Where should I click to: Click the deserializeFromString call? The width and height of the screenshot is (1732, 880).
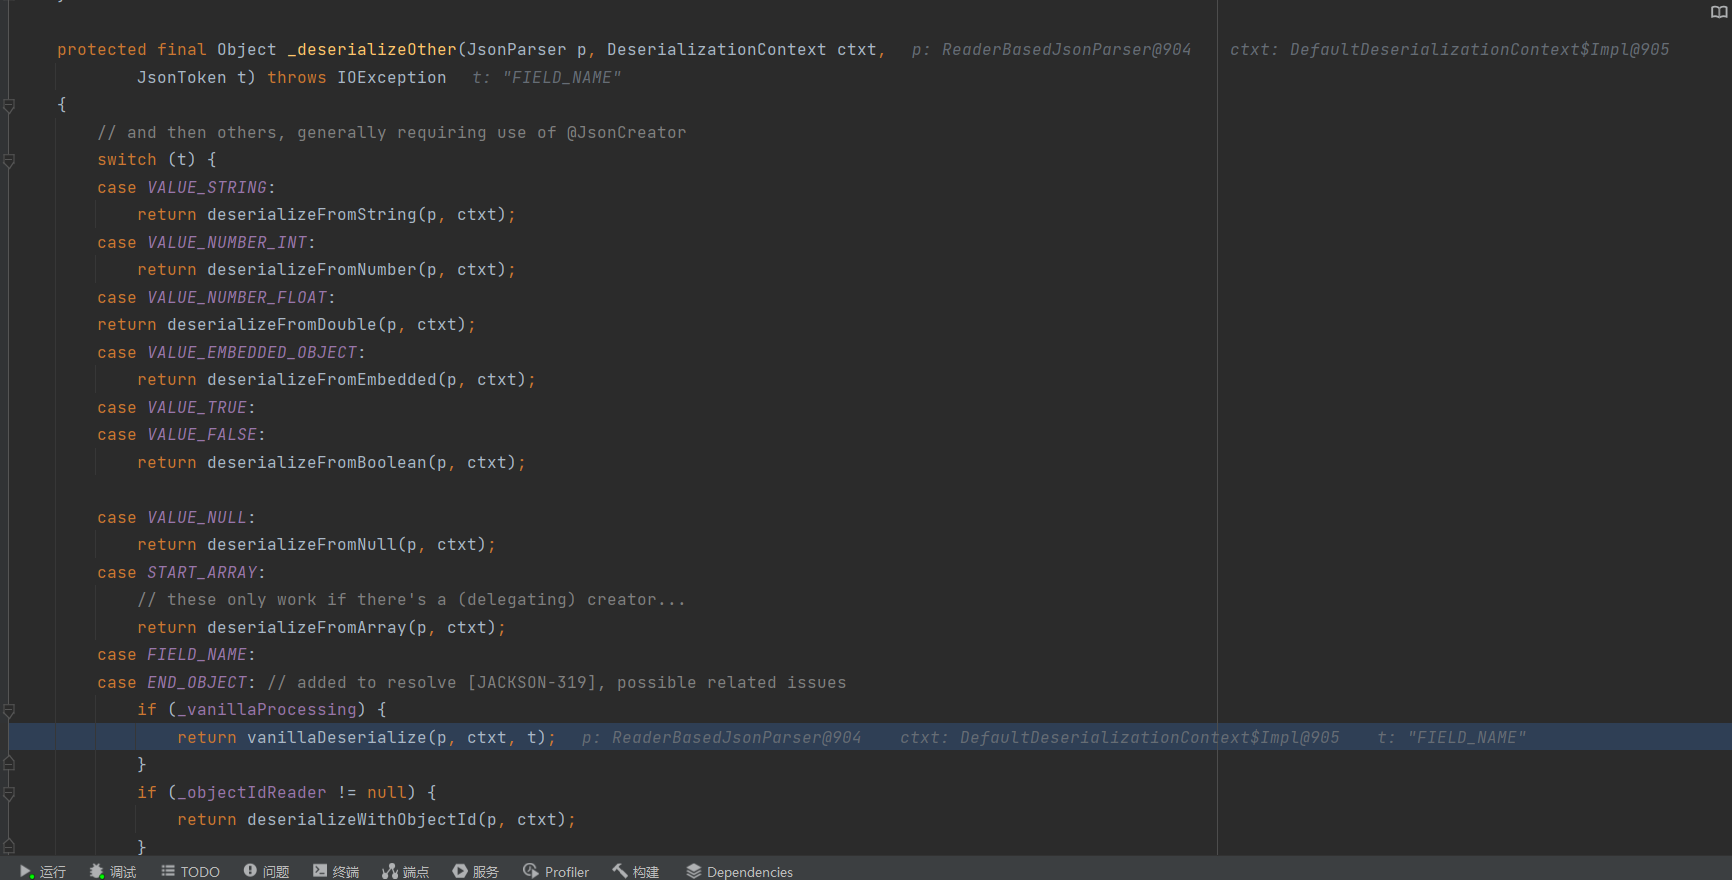coord(311,214)
